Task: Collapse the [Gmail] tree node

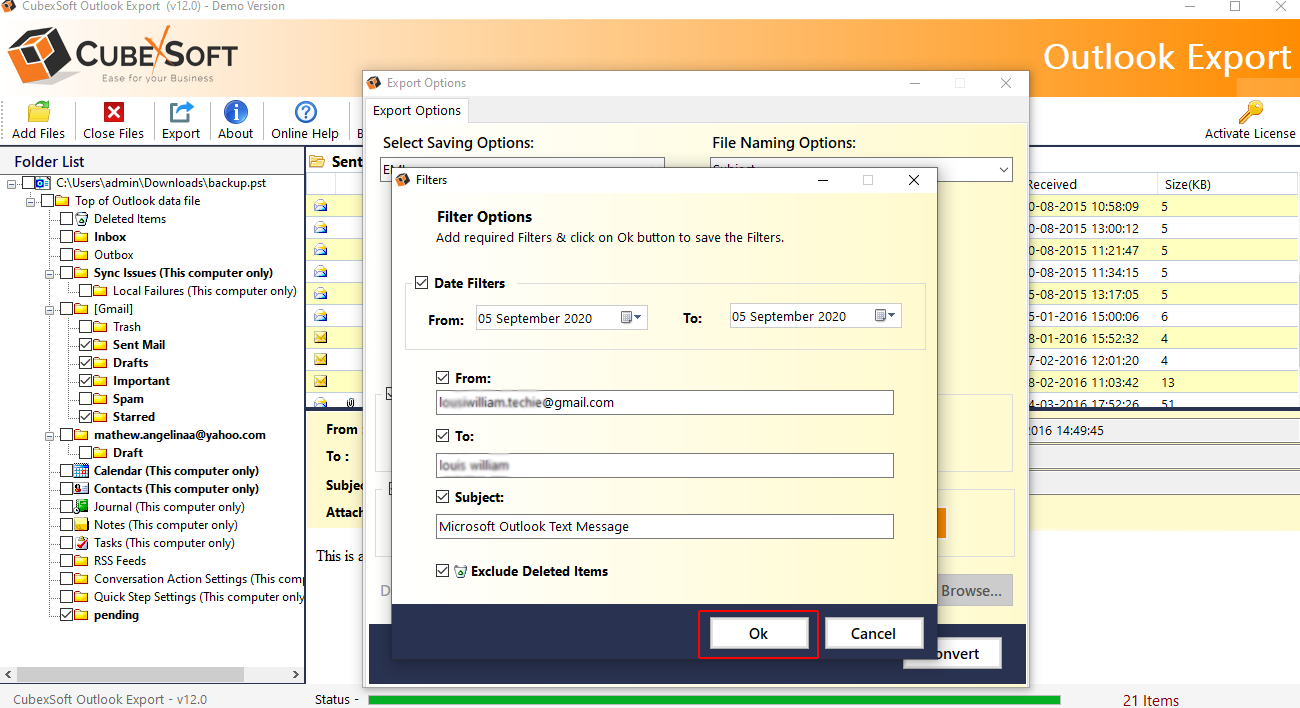Action: tap(51, 309)
